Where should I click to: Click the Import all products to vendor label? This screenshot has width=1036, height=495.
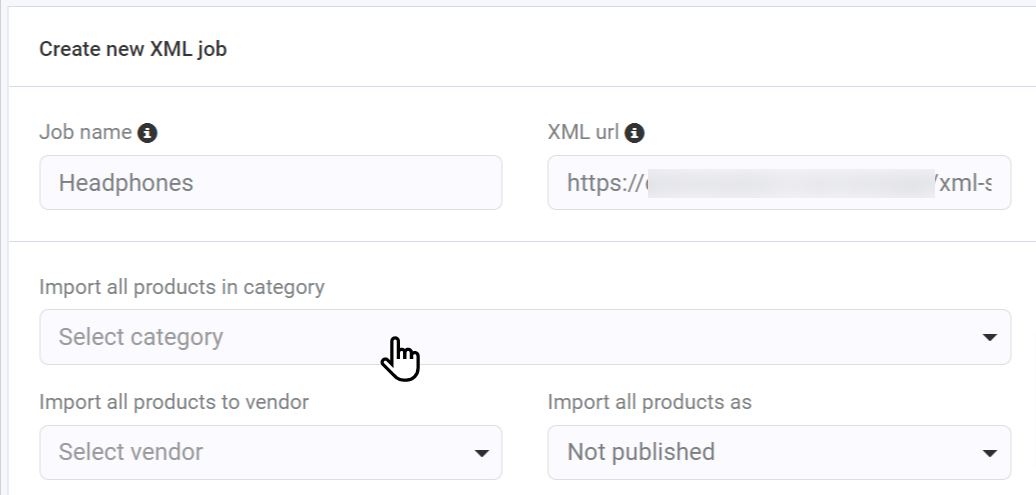174,402
